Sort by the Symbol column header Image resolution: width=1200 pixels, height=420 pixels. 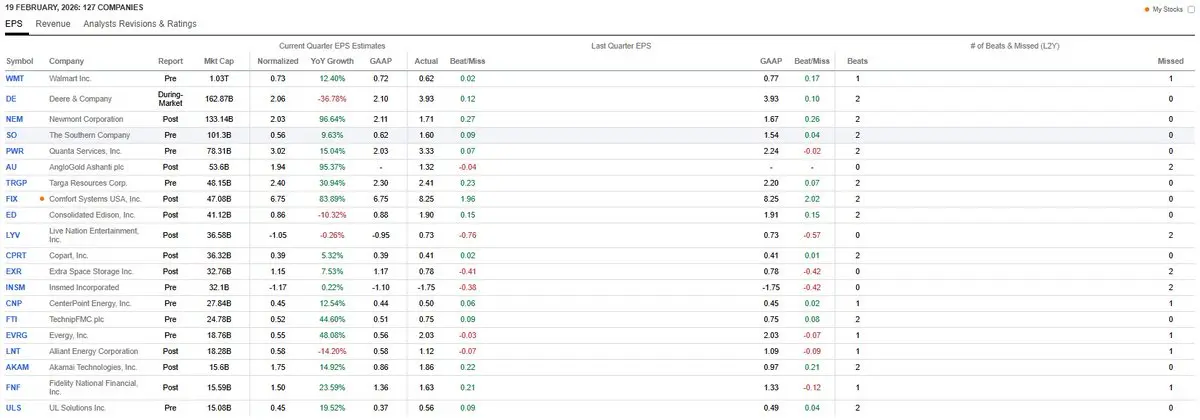click(x=19, y=61)
